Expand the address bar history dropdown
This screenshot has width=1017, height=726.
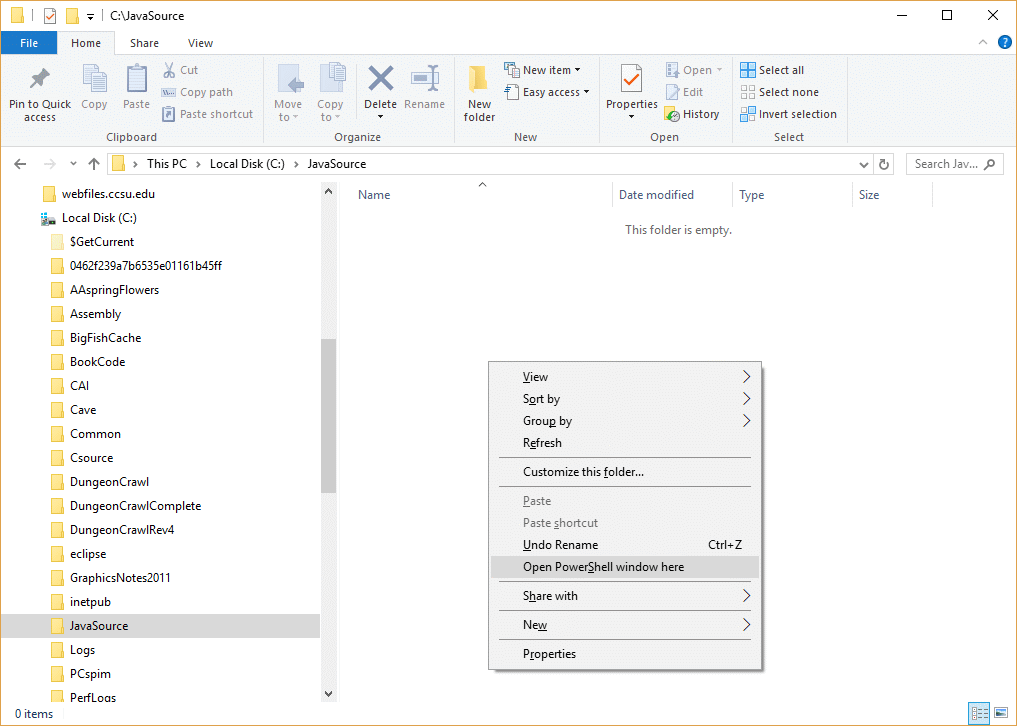coord(864,164)
